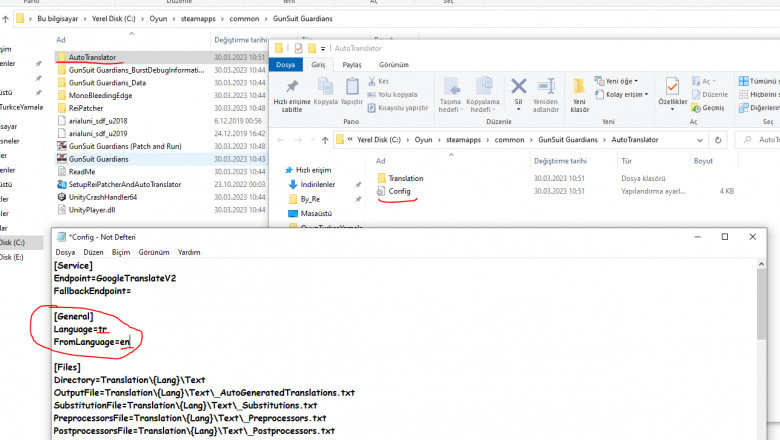Select the Config file in AutoTranslator folder
This screenshot has height=440, width=780.
399,191
